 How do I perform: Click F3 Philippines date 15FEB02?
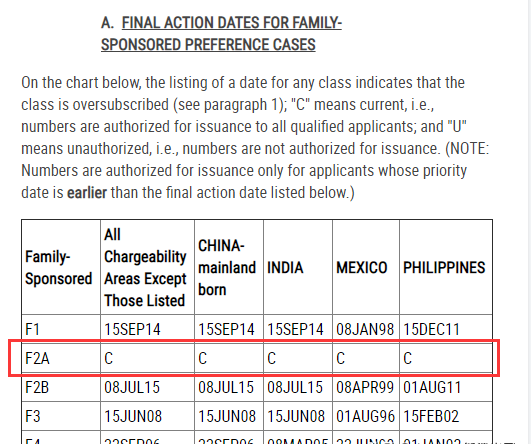tap(431, 416)
